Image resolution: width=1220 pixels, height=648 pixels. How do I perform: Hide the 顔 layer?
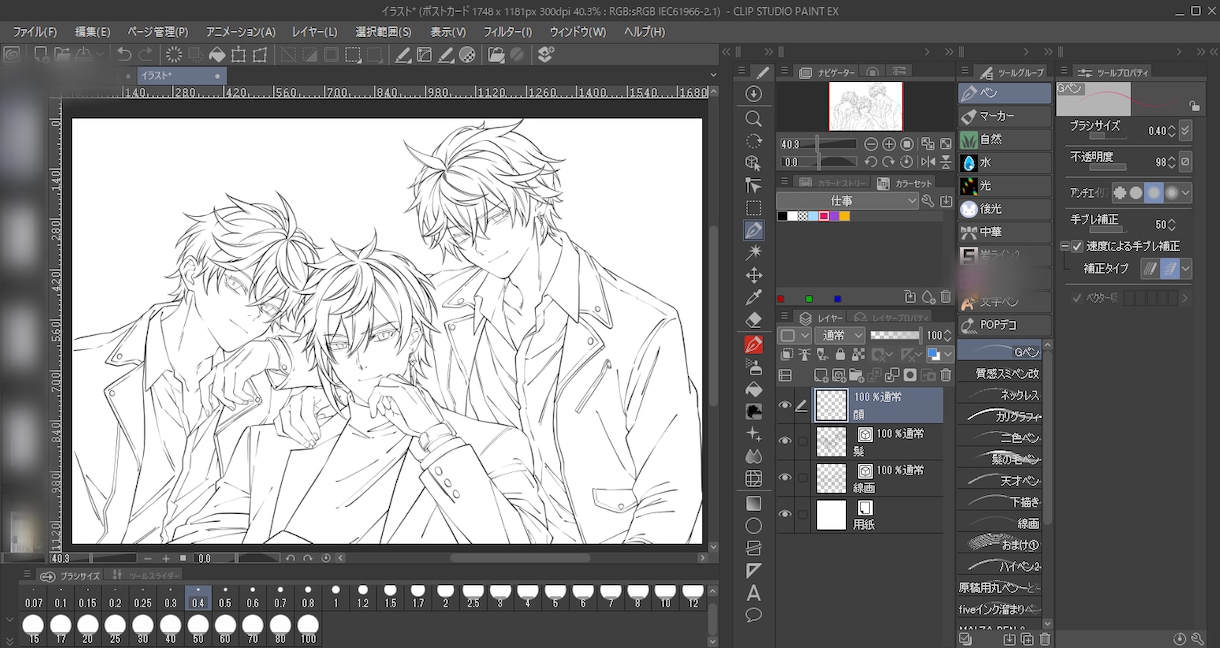coord(785,405)
